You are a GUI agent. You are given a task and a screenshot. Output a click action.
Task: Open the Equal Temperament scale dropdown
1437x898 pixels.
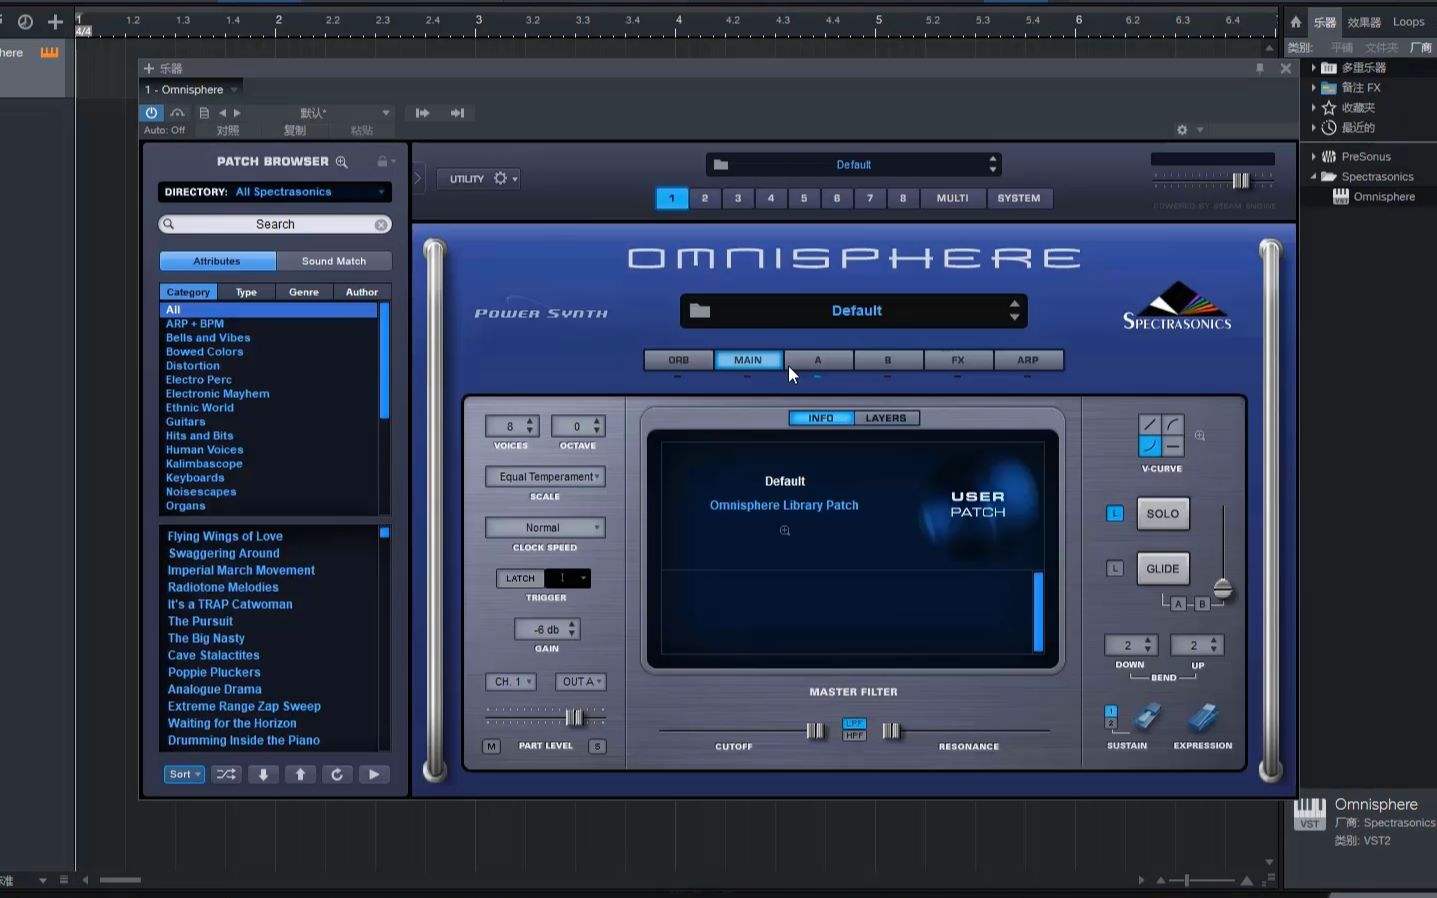[x=545, y=477]
